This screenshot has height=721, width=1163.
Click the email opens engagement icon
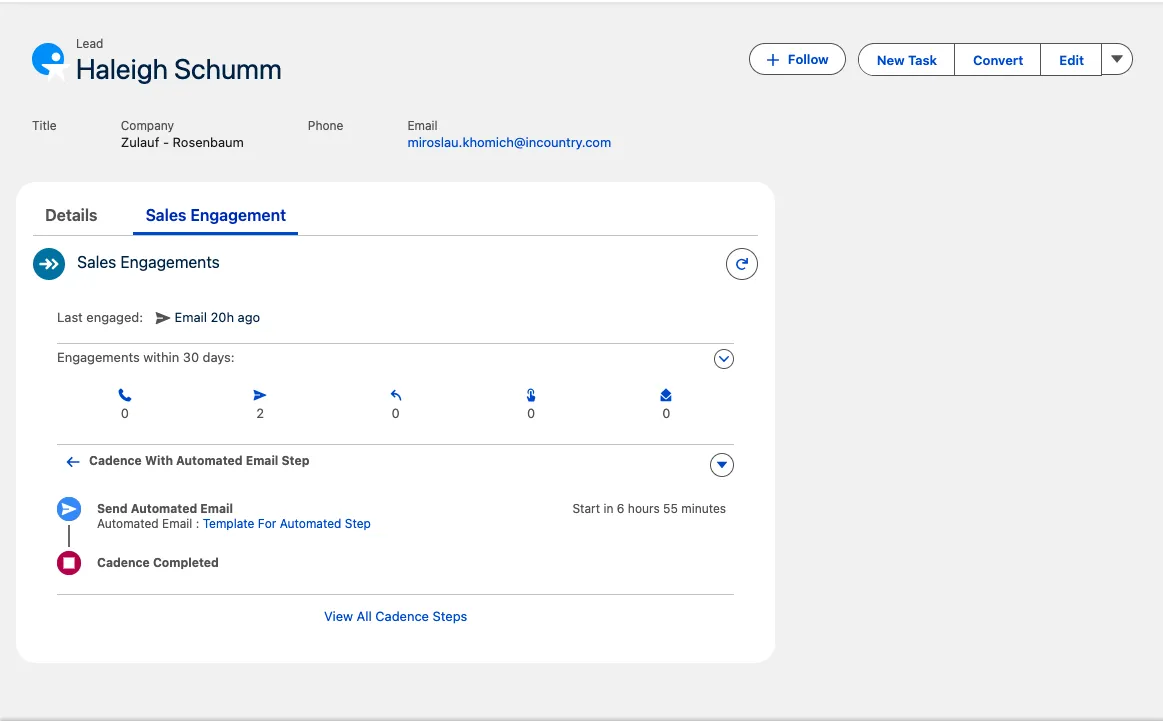click(666, 396)
